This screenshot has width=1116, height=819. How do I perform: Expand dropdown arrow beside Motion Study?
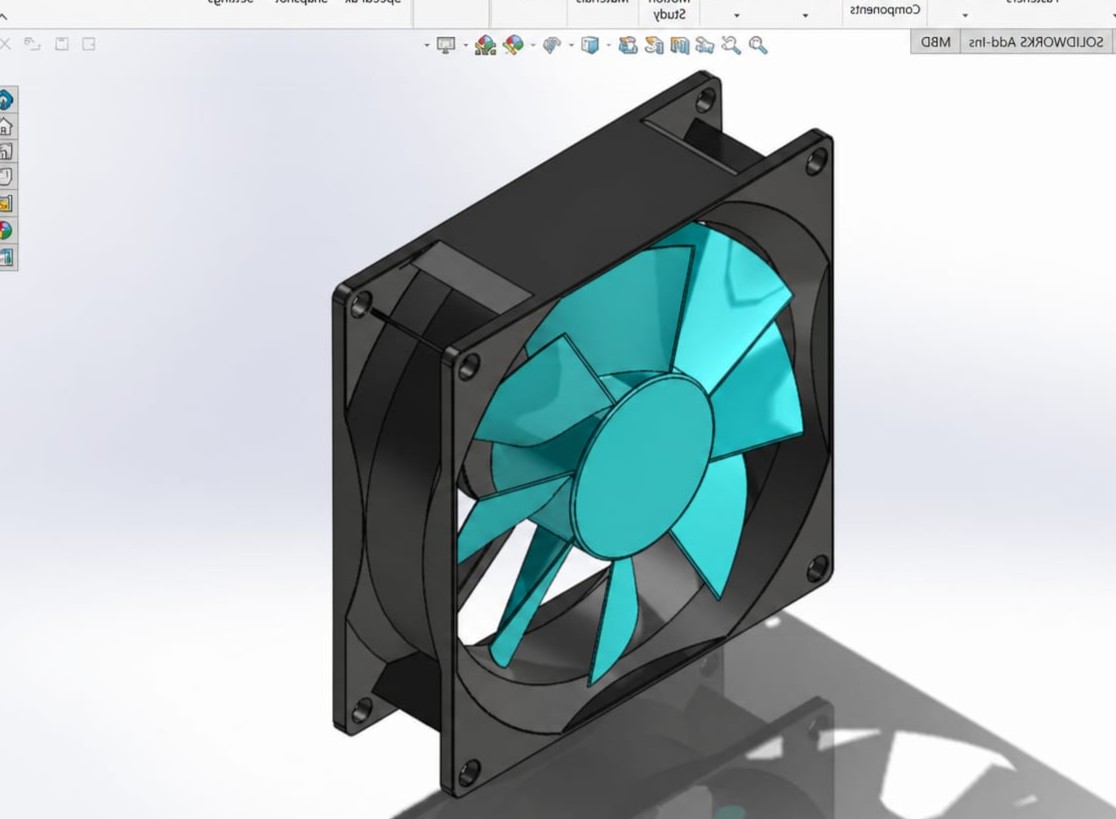point(737,15)
